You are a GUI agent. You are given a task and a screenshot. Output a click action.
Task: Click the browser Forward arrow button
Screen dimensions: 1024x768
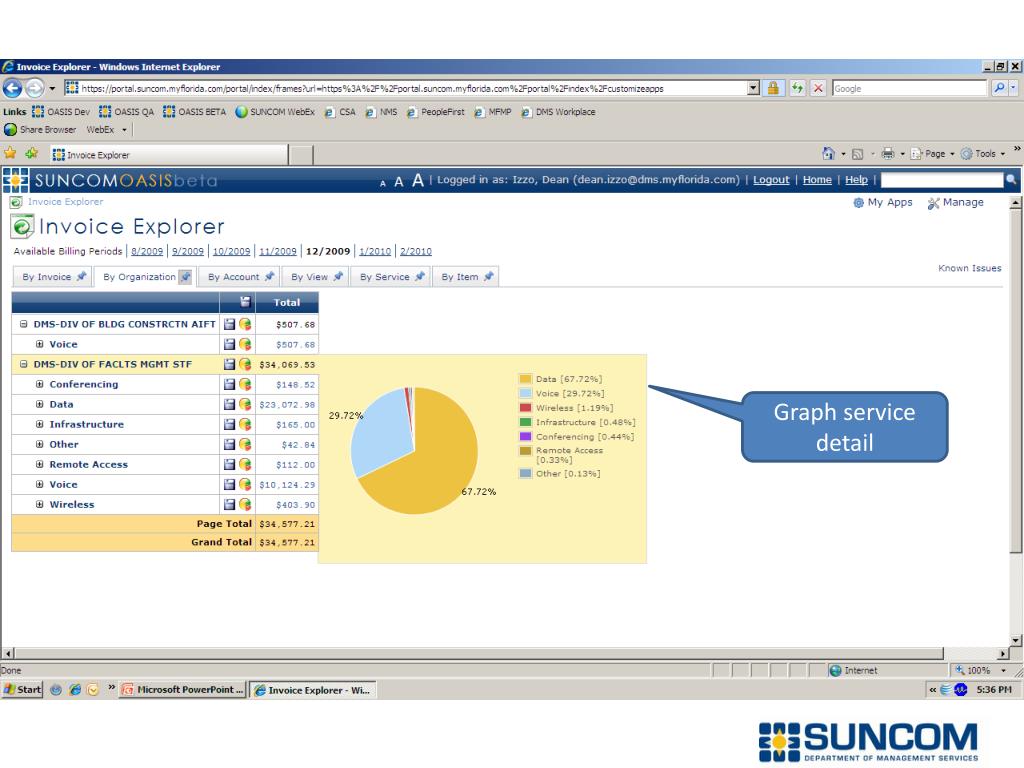[x=35, y=88]
